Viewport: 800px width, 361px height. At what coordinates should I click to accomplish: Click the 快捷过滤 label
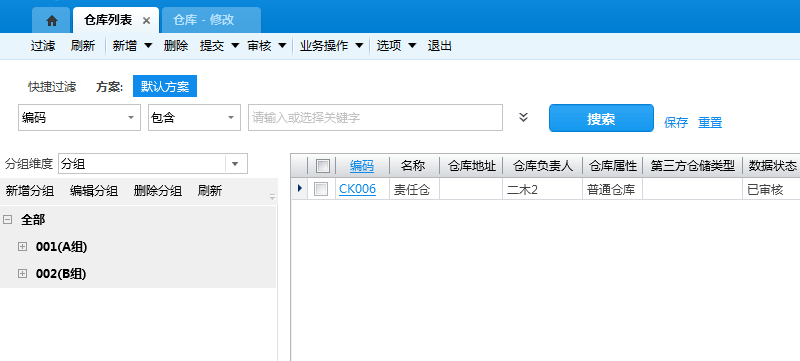[x=52, y=87]
